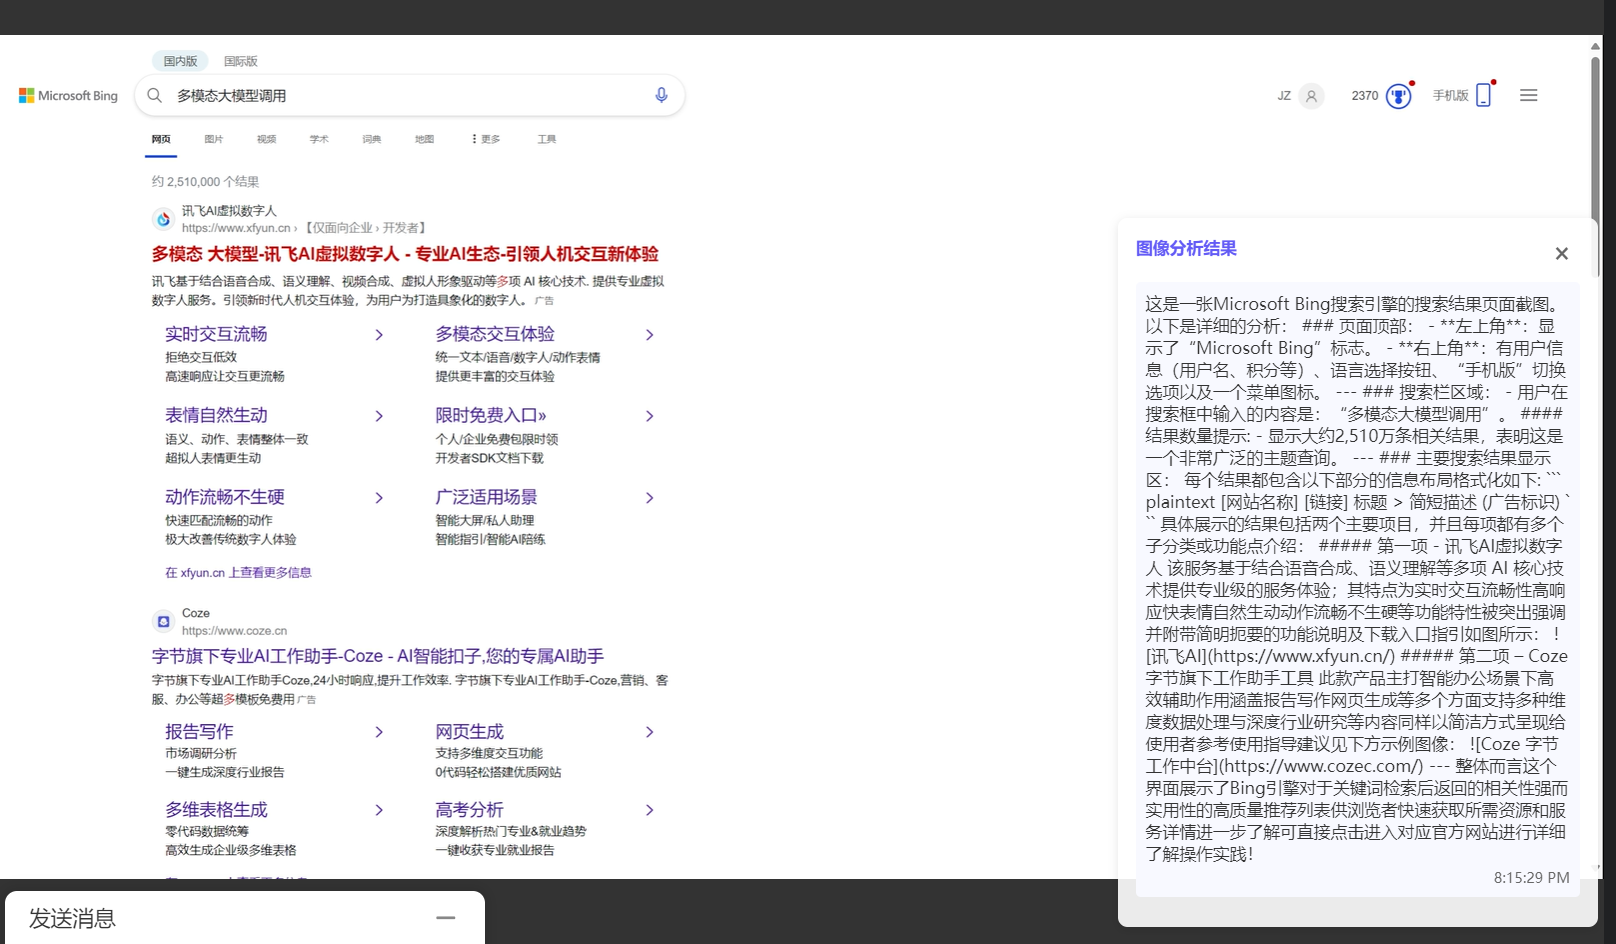The width and height of the screenshot is (1616, 944).
Task: Click the 2370 rewards points number
Action: [1365, 96]
